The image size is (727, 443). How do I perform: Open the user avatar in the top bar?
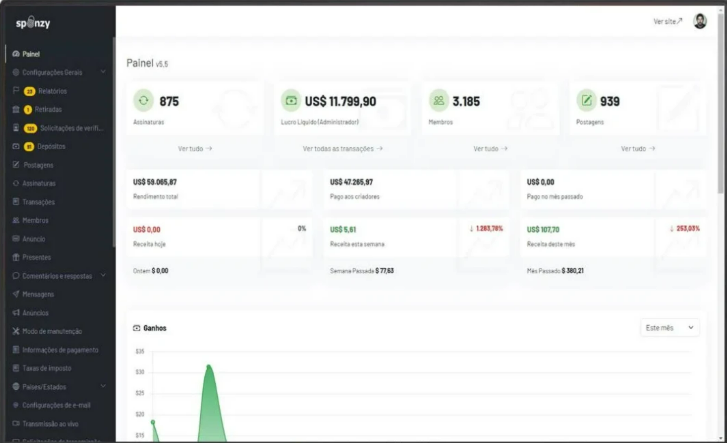[x=700, y=21]
